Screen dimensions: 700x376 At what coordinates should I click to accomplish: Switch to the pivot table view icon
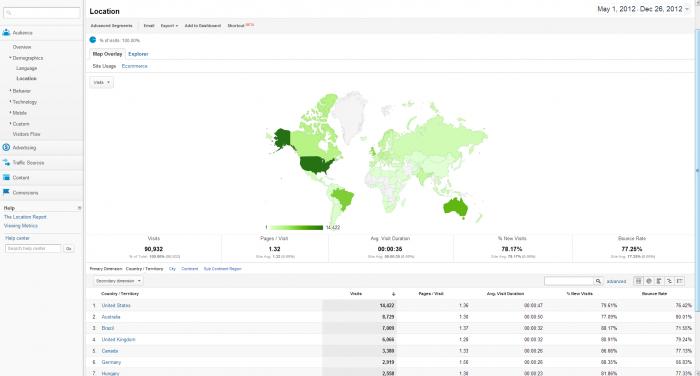679,281
